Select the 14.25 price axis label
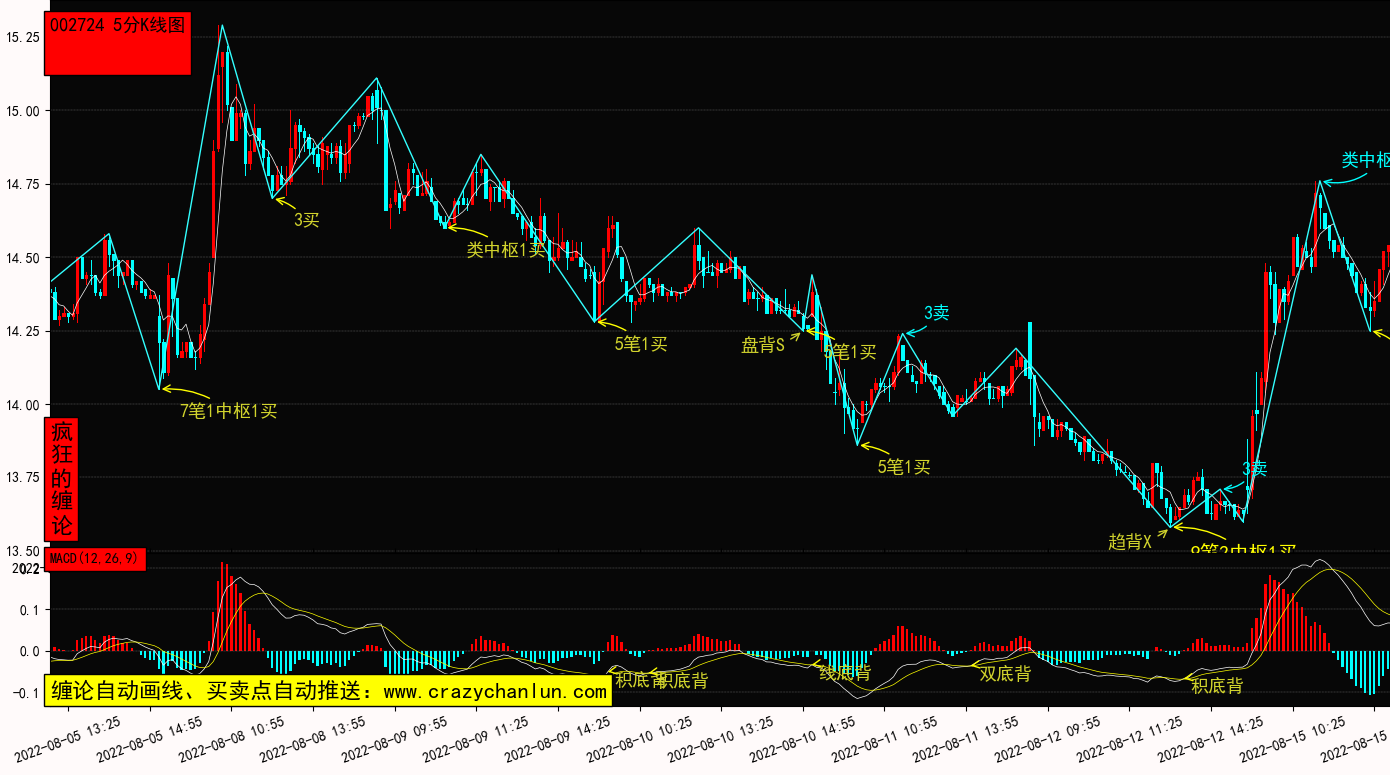The width and height of the screenshot is (1390, 775). [22, 331]
